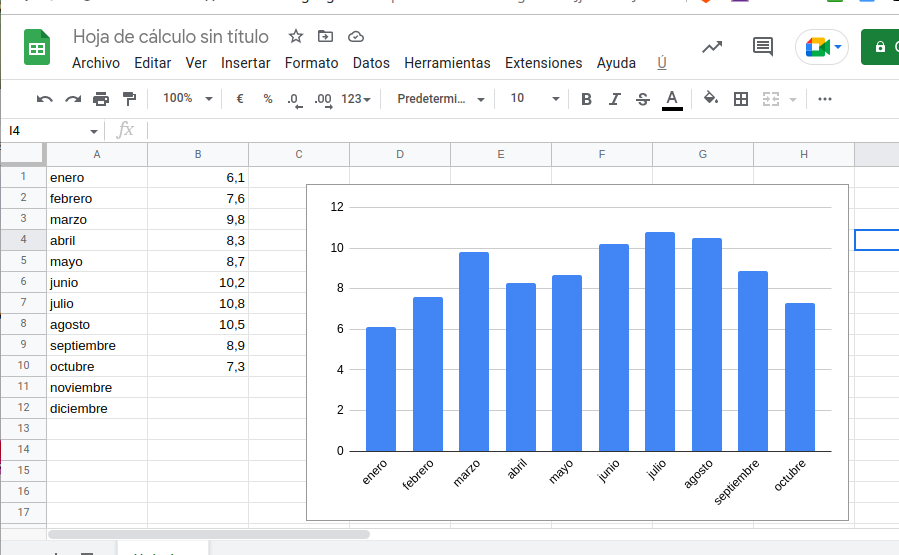Select cell containing 'noviembre'
The image size is (899, 555).
[x=97, y=388]
